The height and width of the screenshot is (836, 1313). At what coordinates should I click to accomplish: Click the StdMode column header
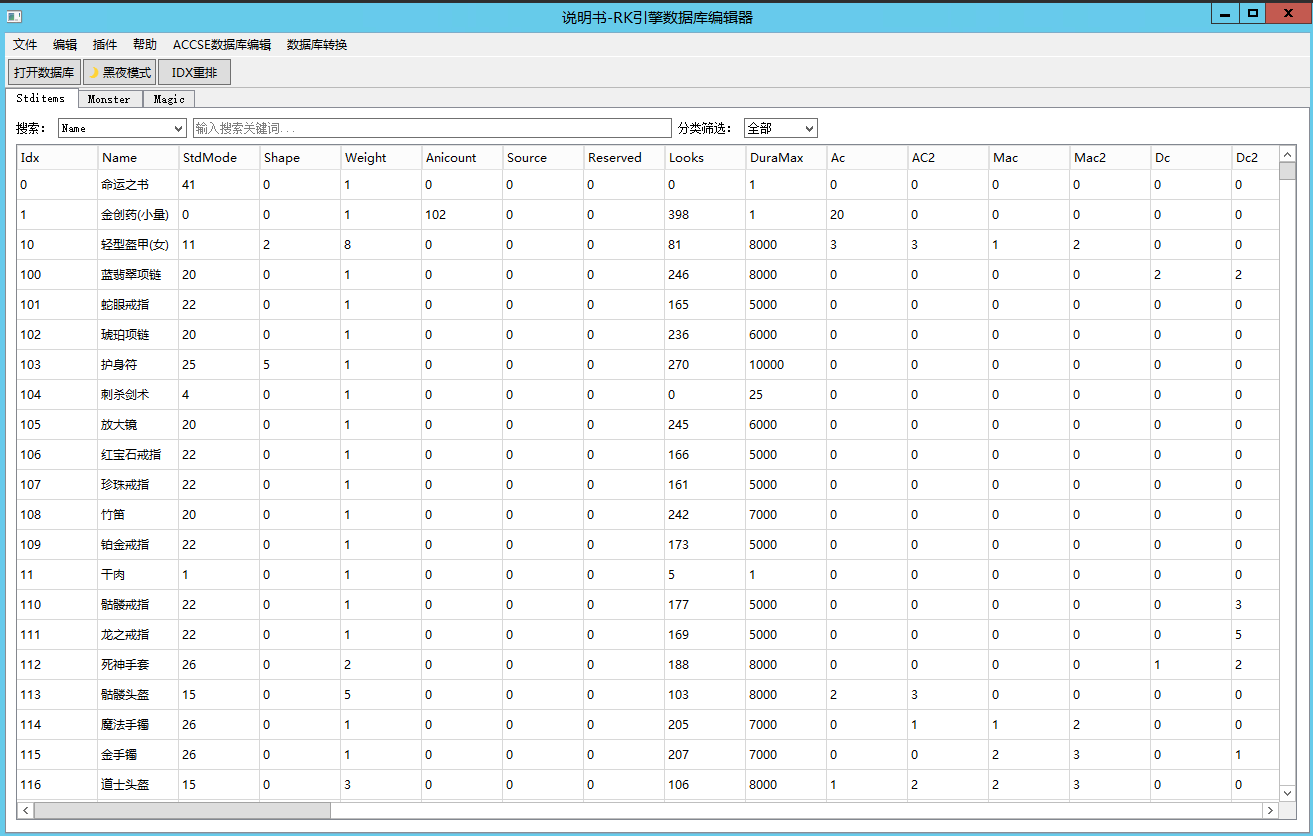pos(210,157)
